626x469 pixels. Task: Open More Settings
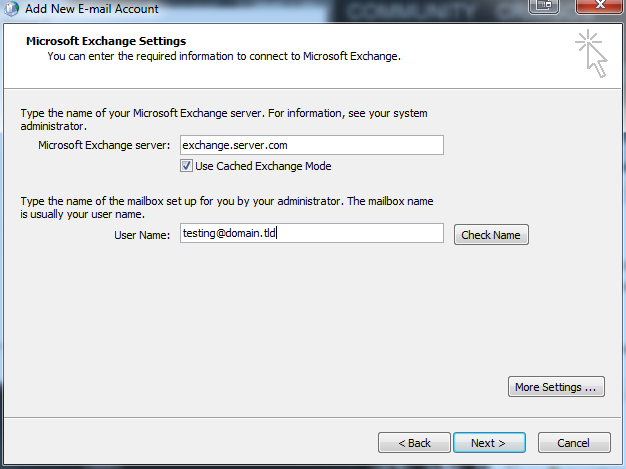click(x=556, y=387)
